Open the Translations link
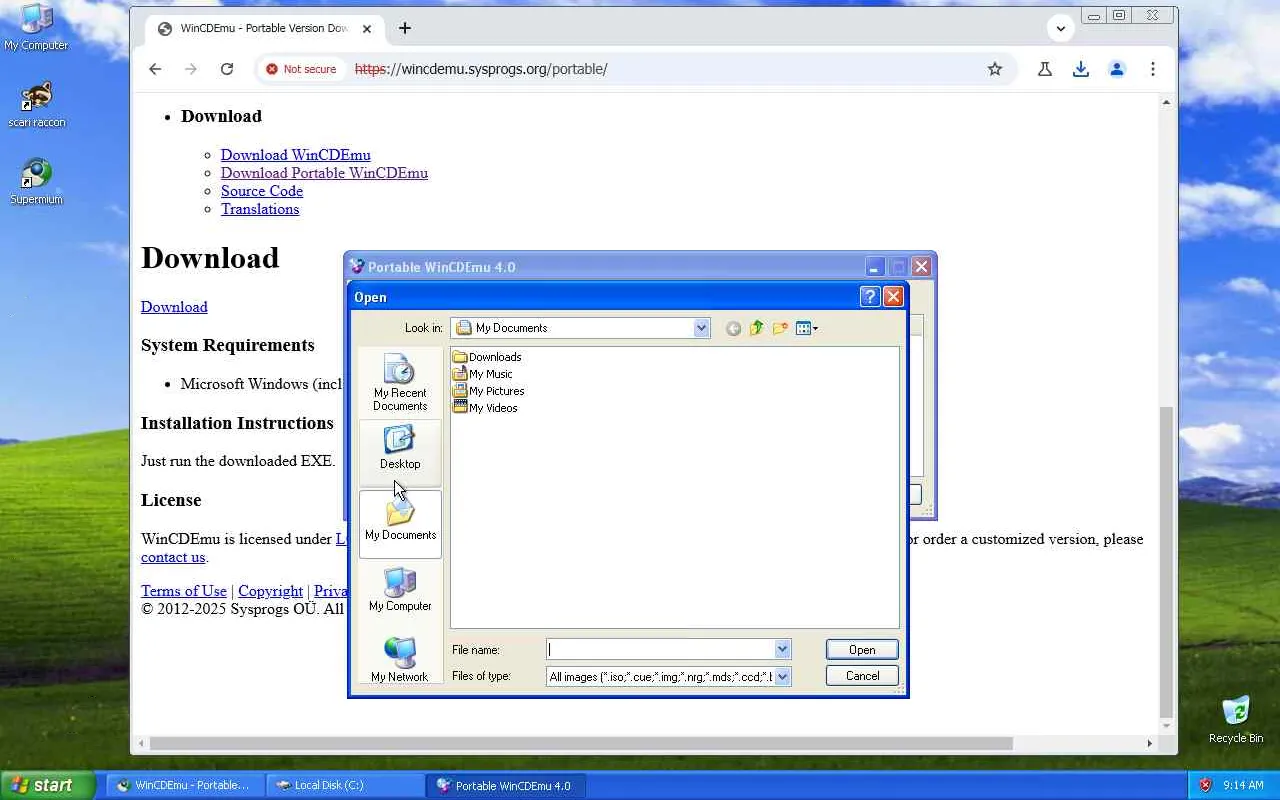This screenshot has height=800, width=1280. 260,209
